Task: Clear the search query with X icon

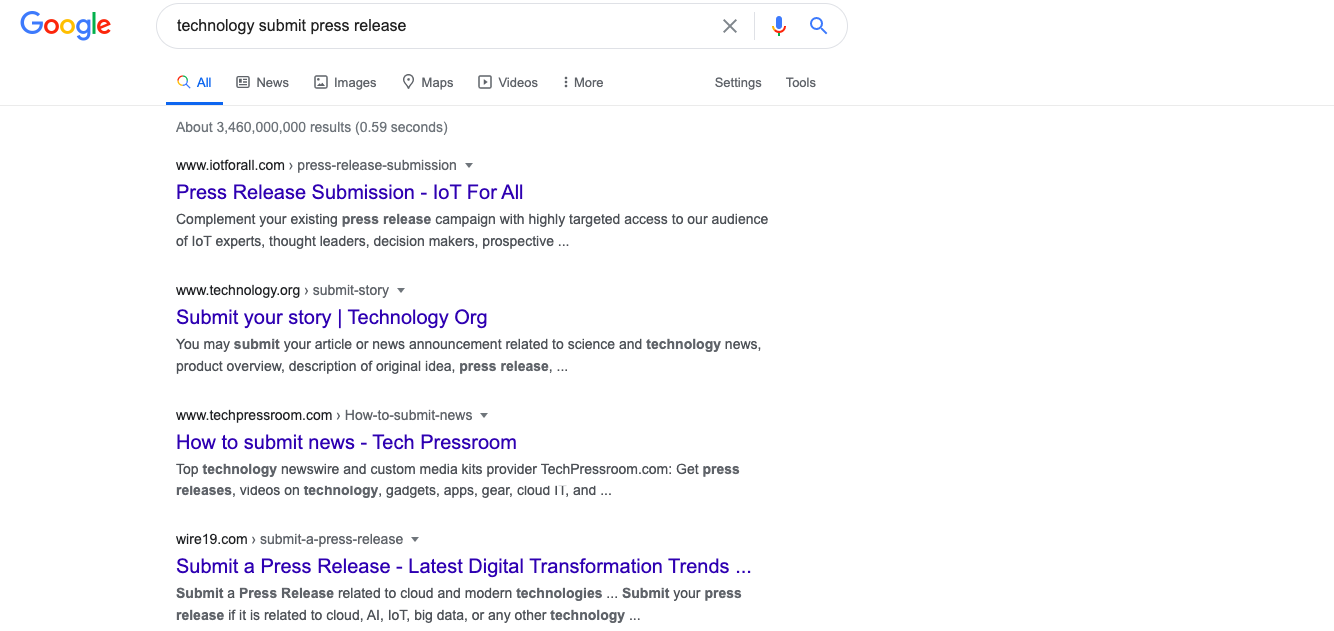Action: [x=730, y=26]
